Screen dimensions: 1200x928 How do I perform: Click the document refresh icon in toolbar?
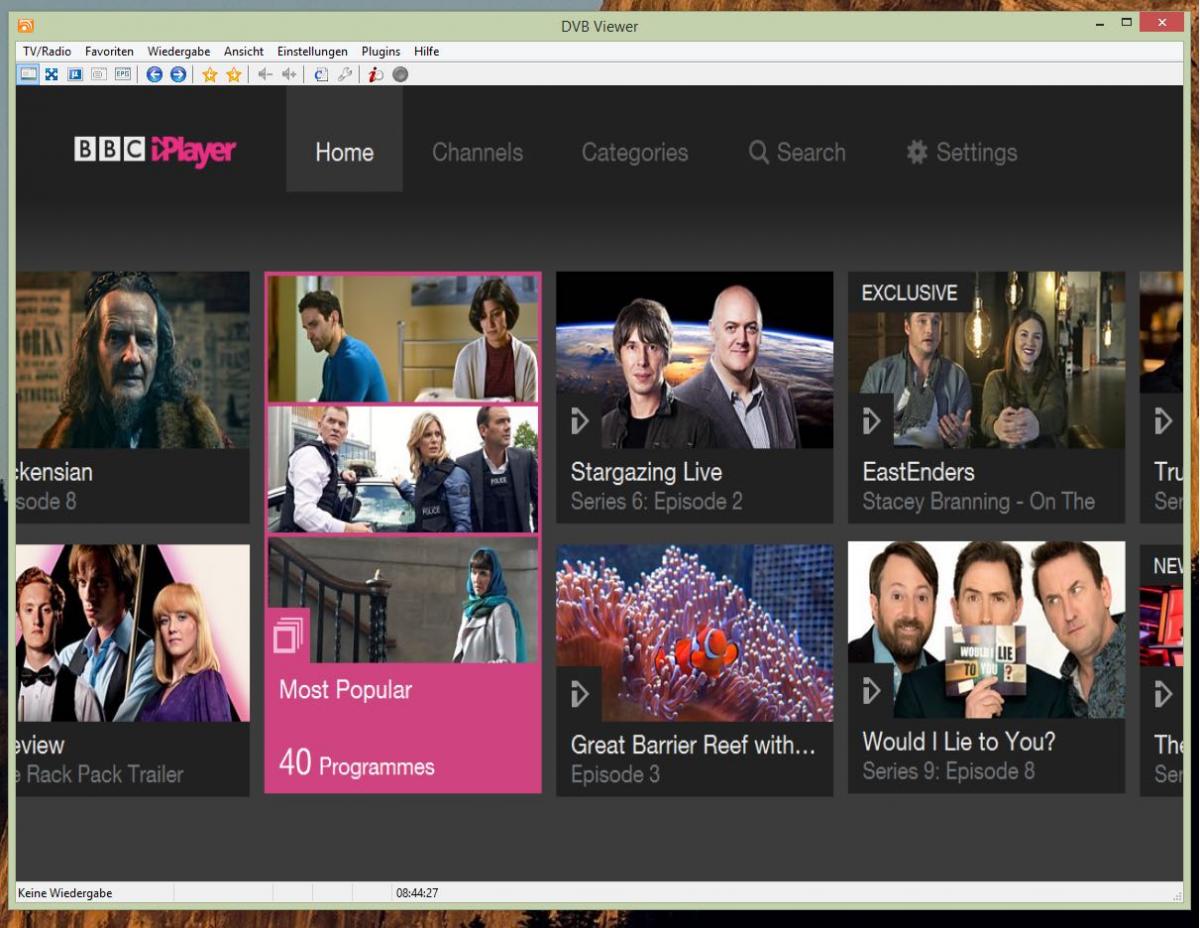[321, 74]
